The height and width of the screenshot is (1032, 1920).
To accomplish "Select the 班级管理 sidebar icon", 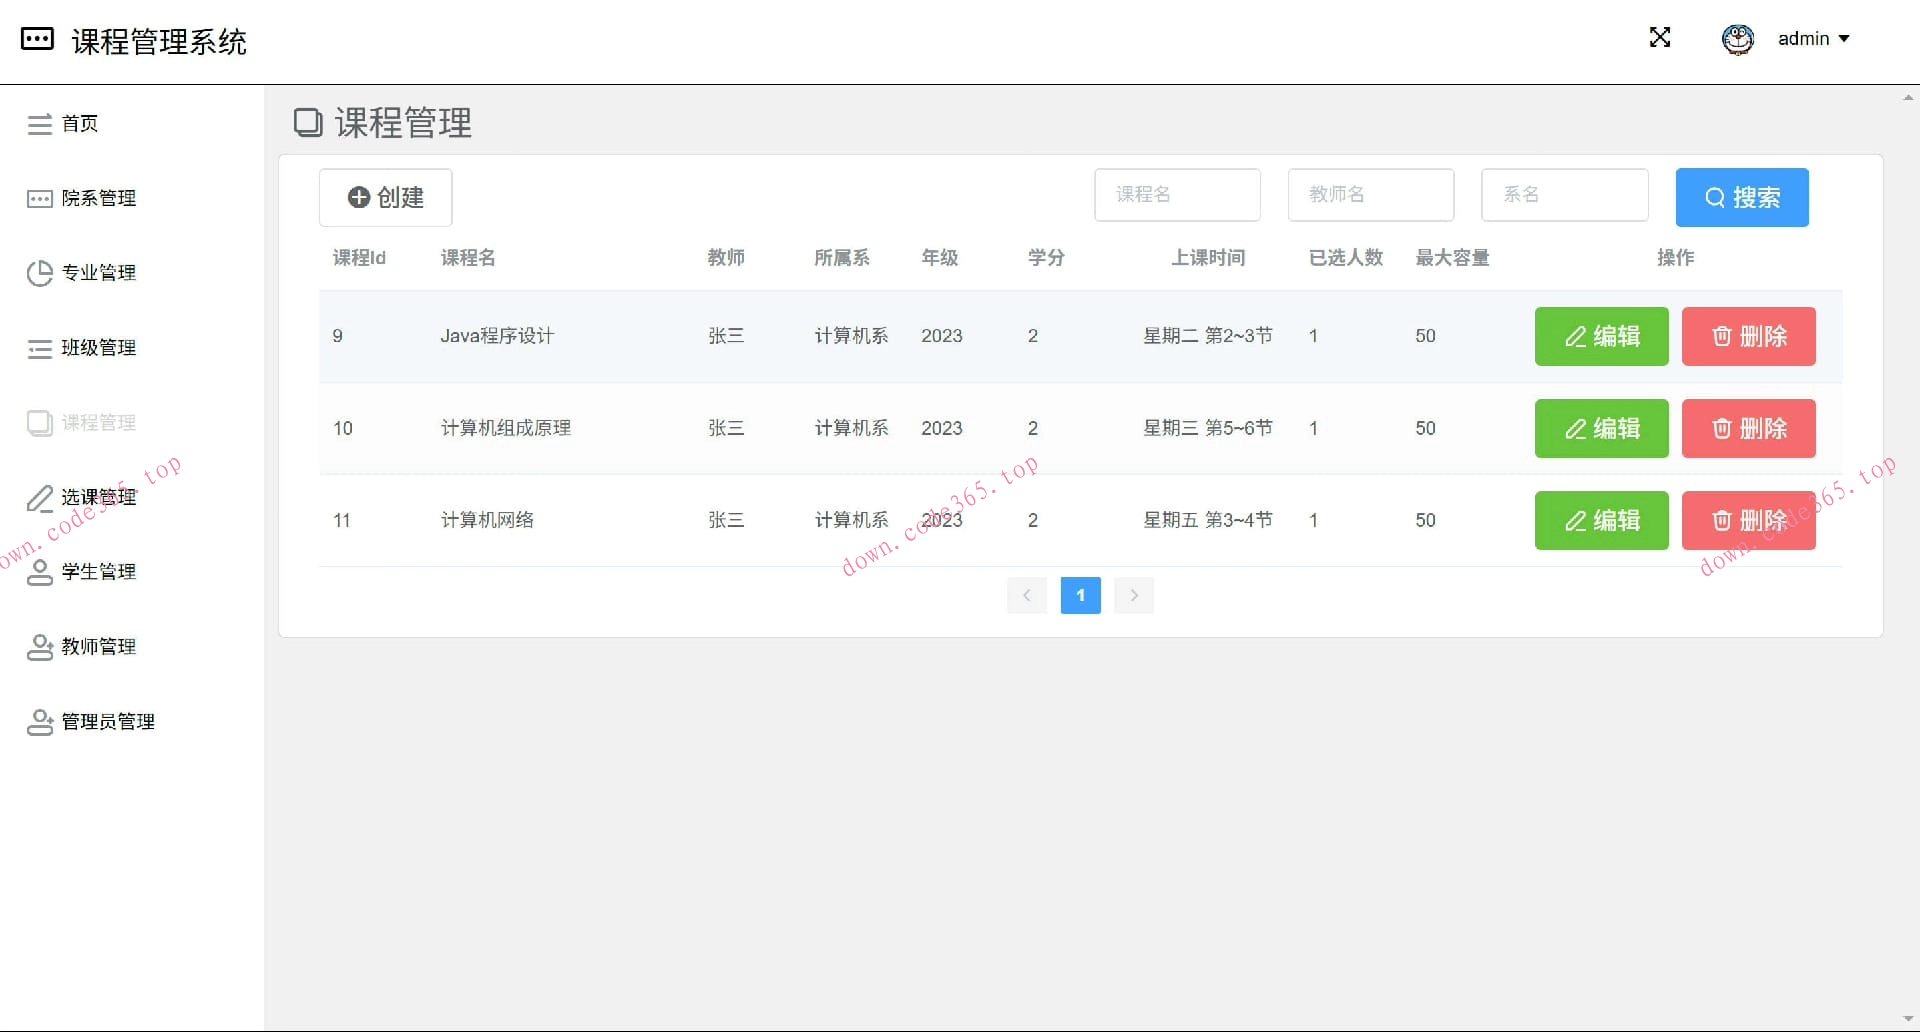I will [40, 347].
